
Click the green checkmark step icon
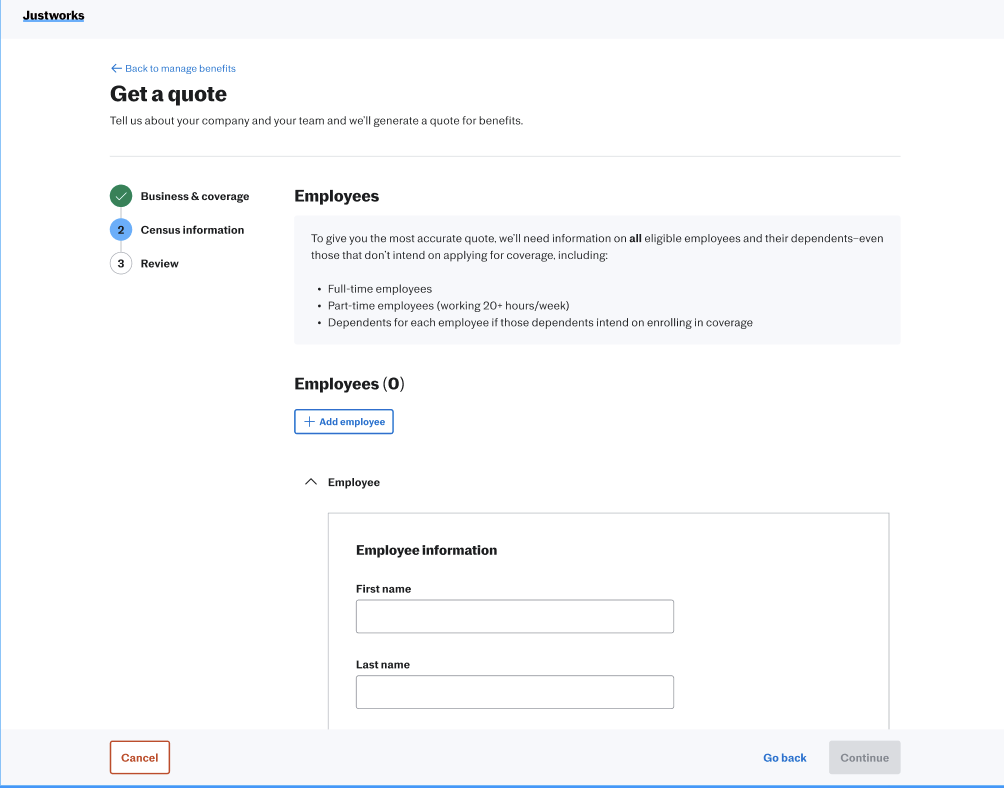tap(121, 196)
